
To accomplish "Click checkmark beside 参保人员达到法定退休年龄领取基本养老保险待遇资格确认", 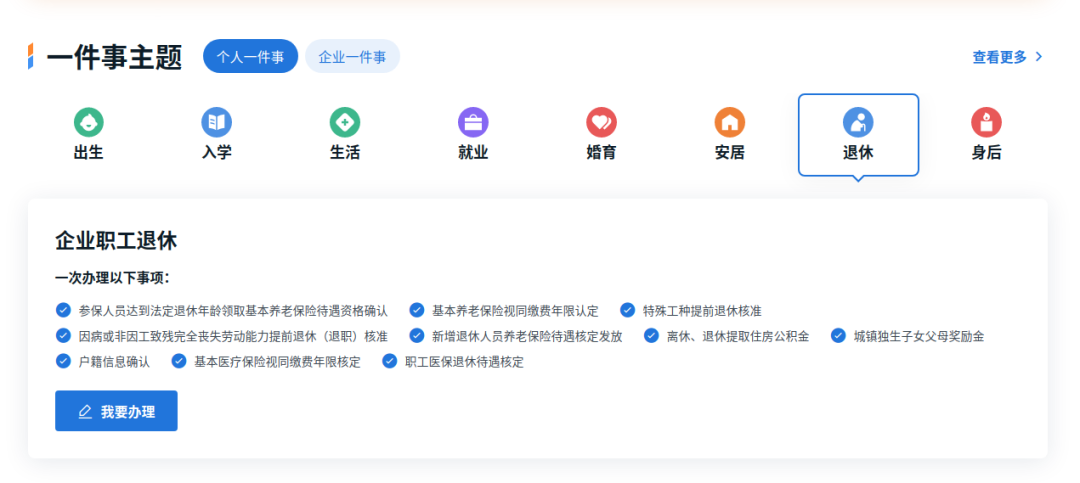I will [x=63, y=310].
